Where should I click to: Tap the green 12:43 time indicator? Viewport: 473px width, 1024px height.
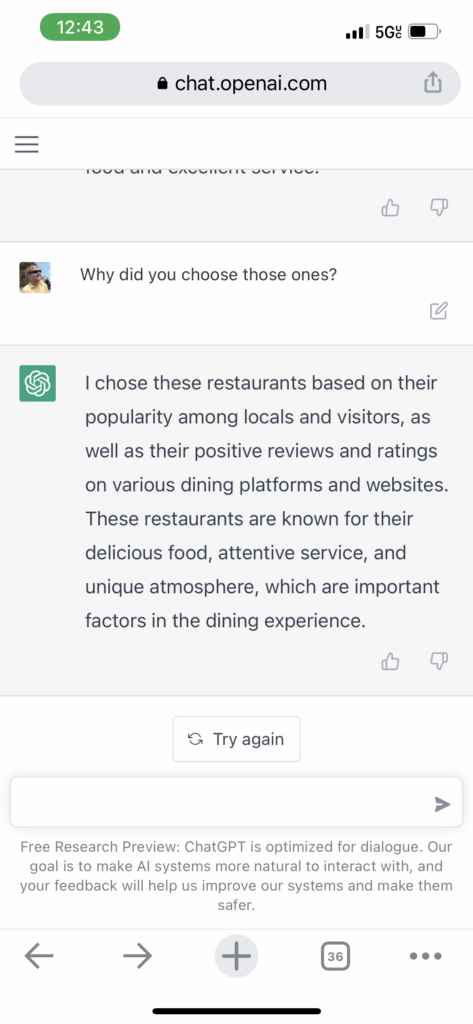[x=80, y=27]
